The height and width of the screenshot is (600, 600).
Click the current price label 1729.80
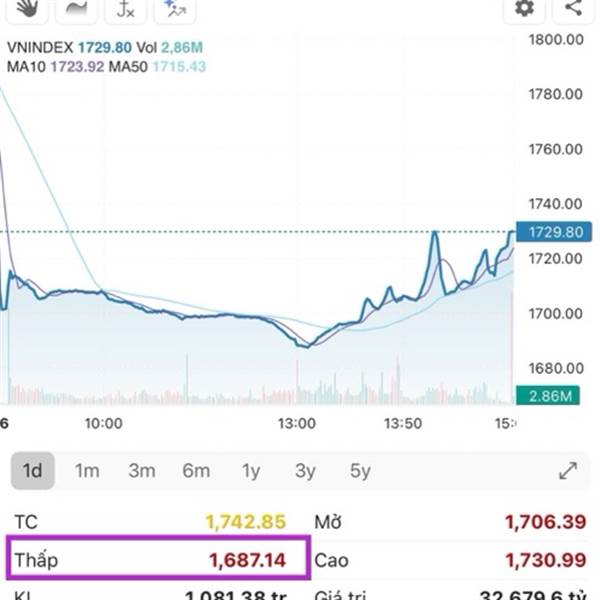click(x=549, y=231)
